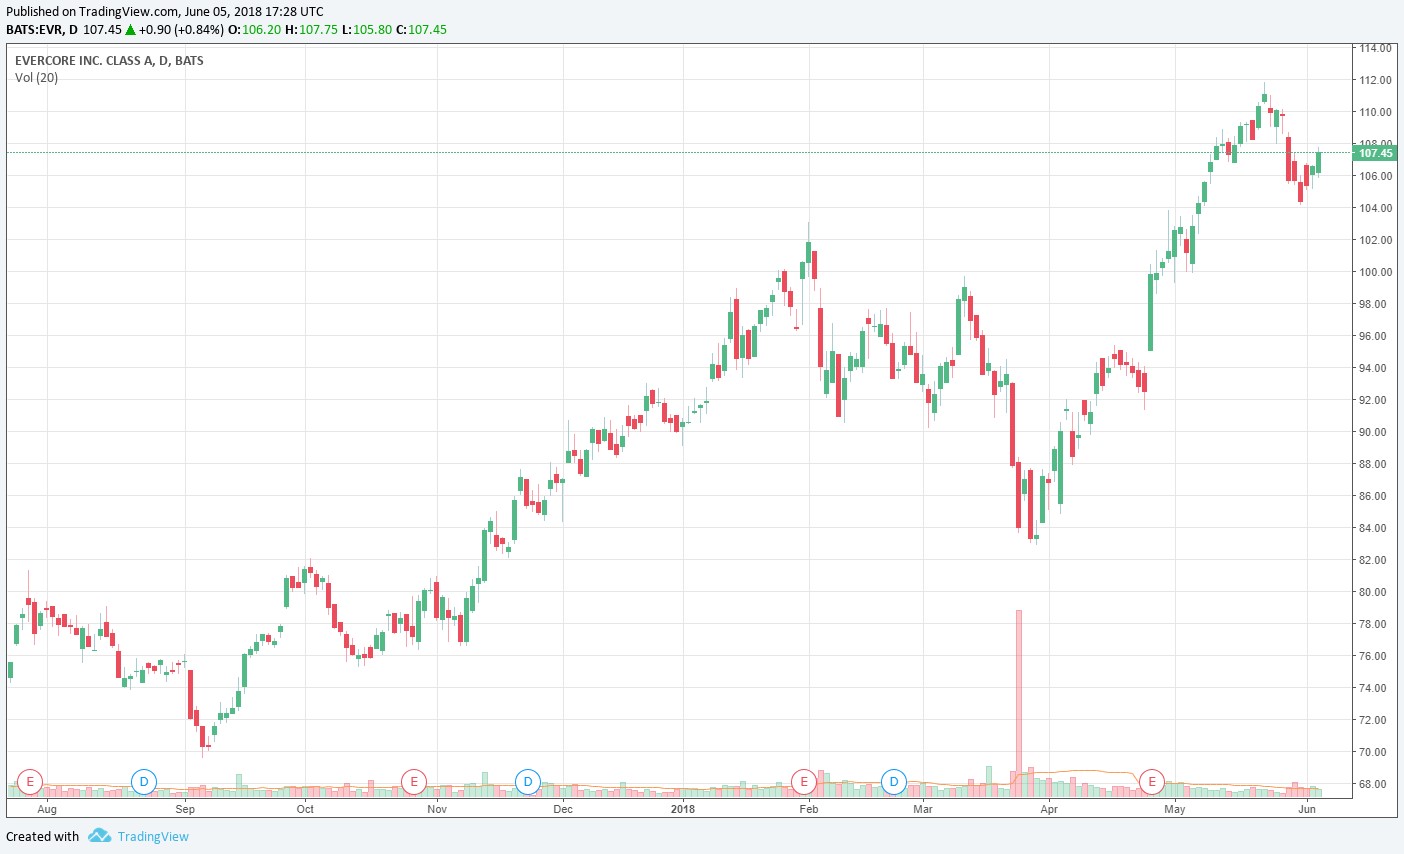Click the February earnings E marker
The height and width of the screenshot is (854, 1404).
point(804,781)
